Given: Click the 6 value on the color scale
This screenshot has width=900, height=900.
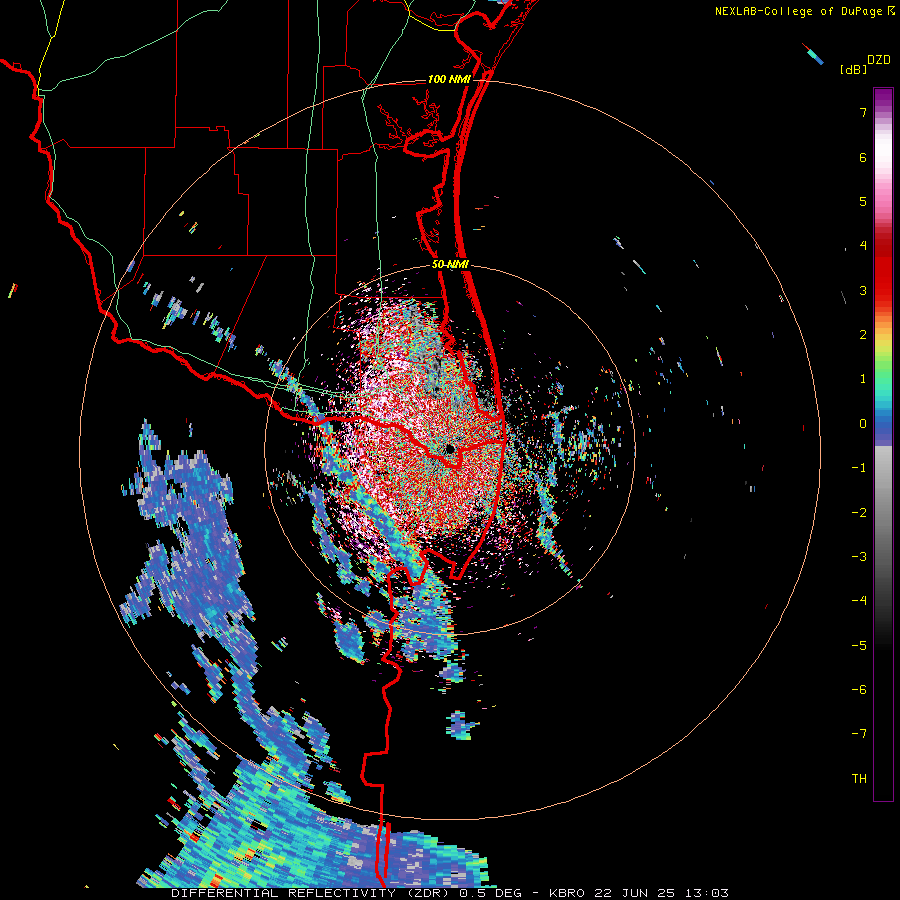Looking at the screenshot, I should tap(863, 157).
